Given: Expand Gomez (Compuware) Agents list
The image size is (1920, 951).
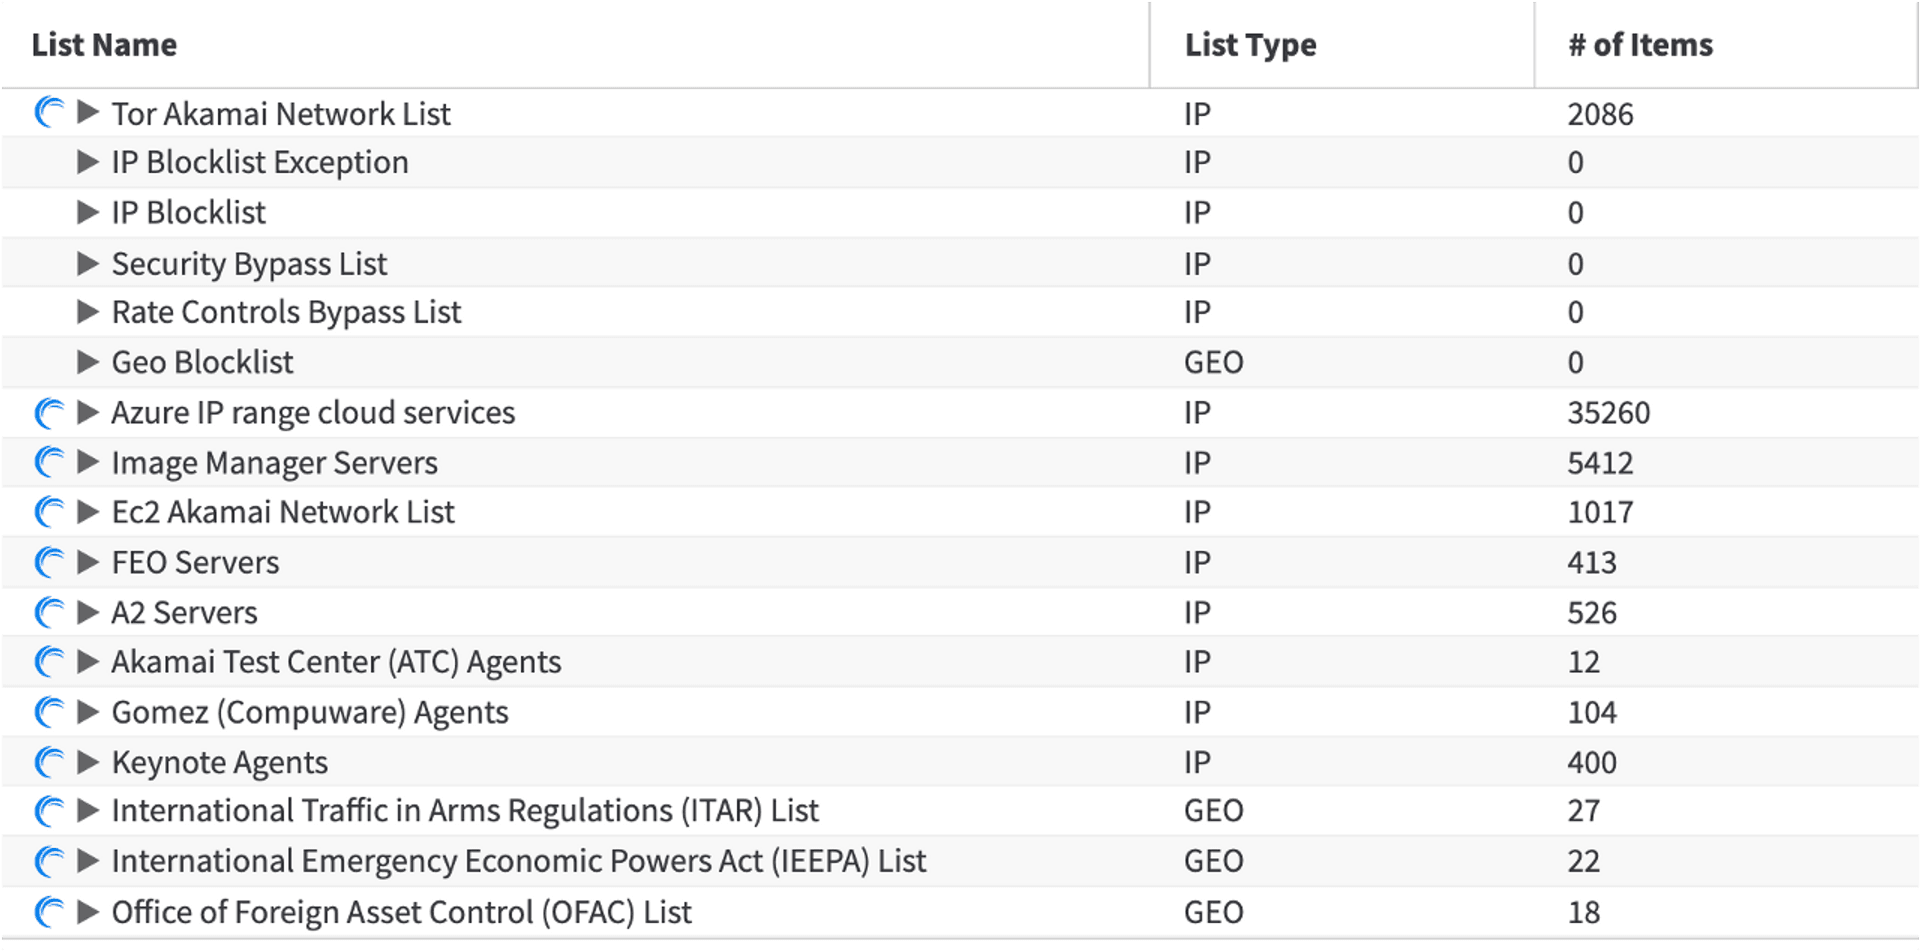Looking at the screenshot, I should 88,712.
